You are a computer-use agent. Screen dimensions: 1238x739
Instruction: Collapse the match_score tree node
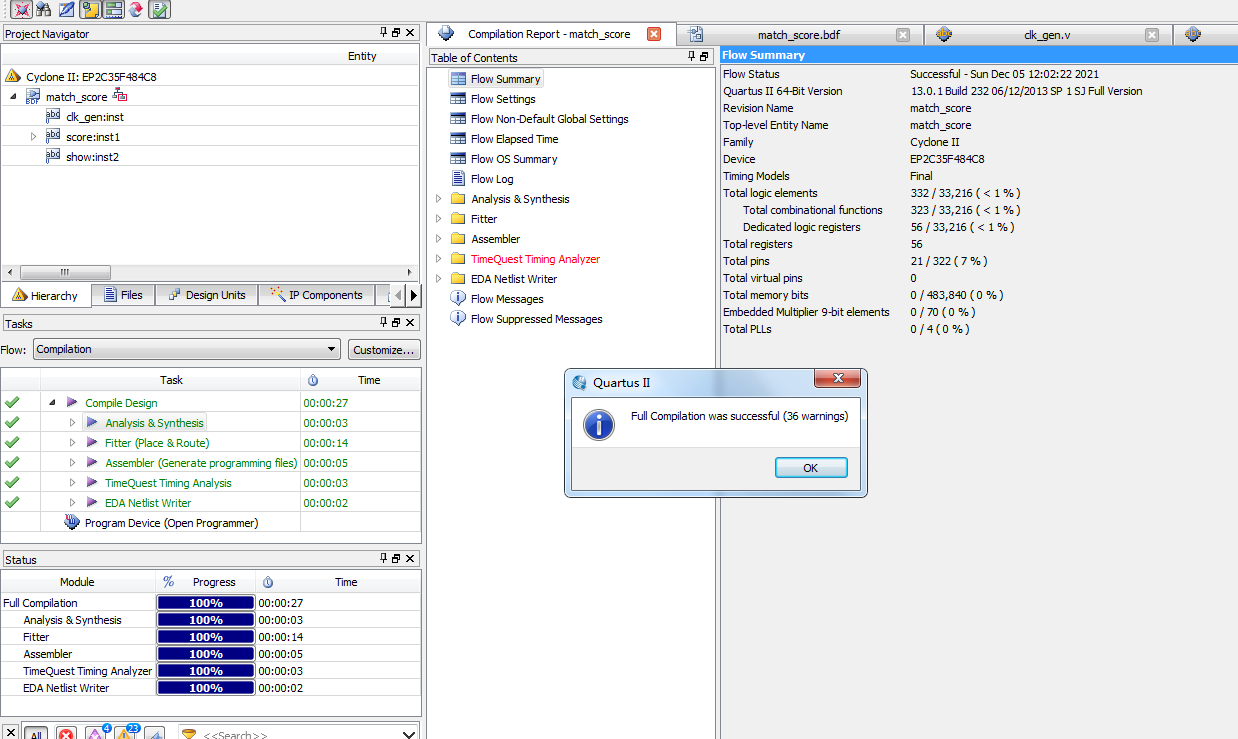tap(14, 97)
